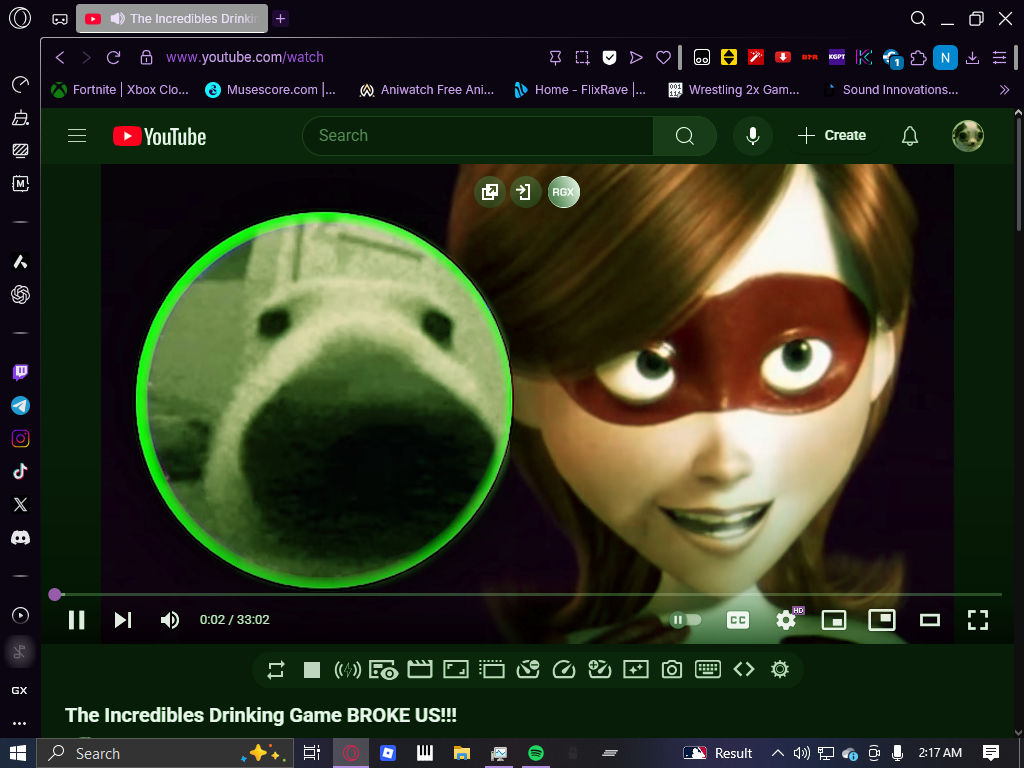Open Musescore.com bookmark
Screen dimensions: 1024x768
click(270, 90)
